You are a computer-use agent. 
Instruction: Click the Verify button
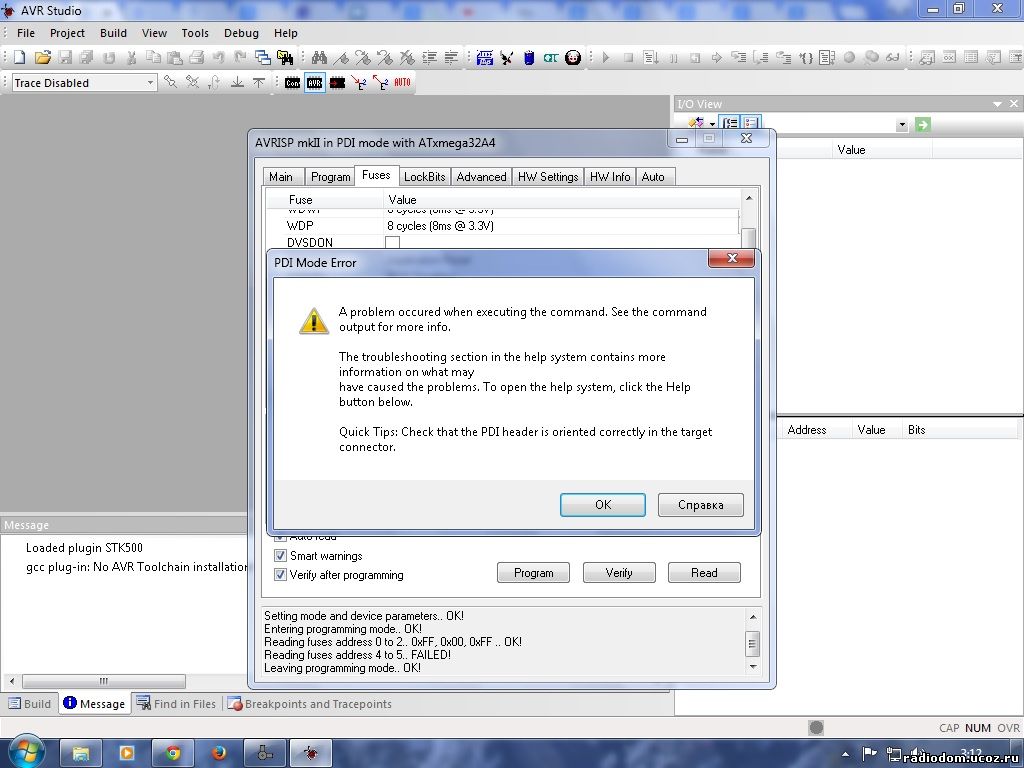tap(619, 573)
